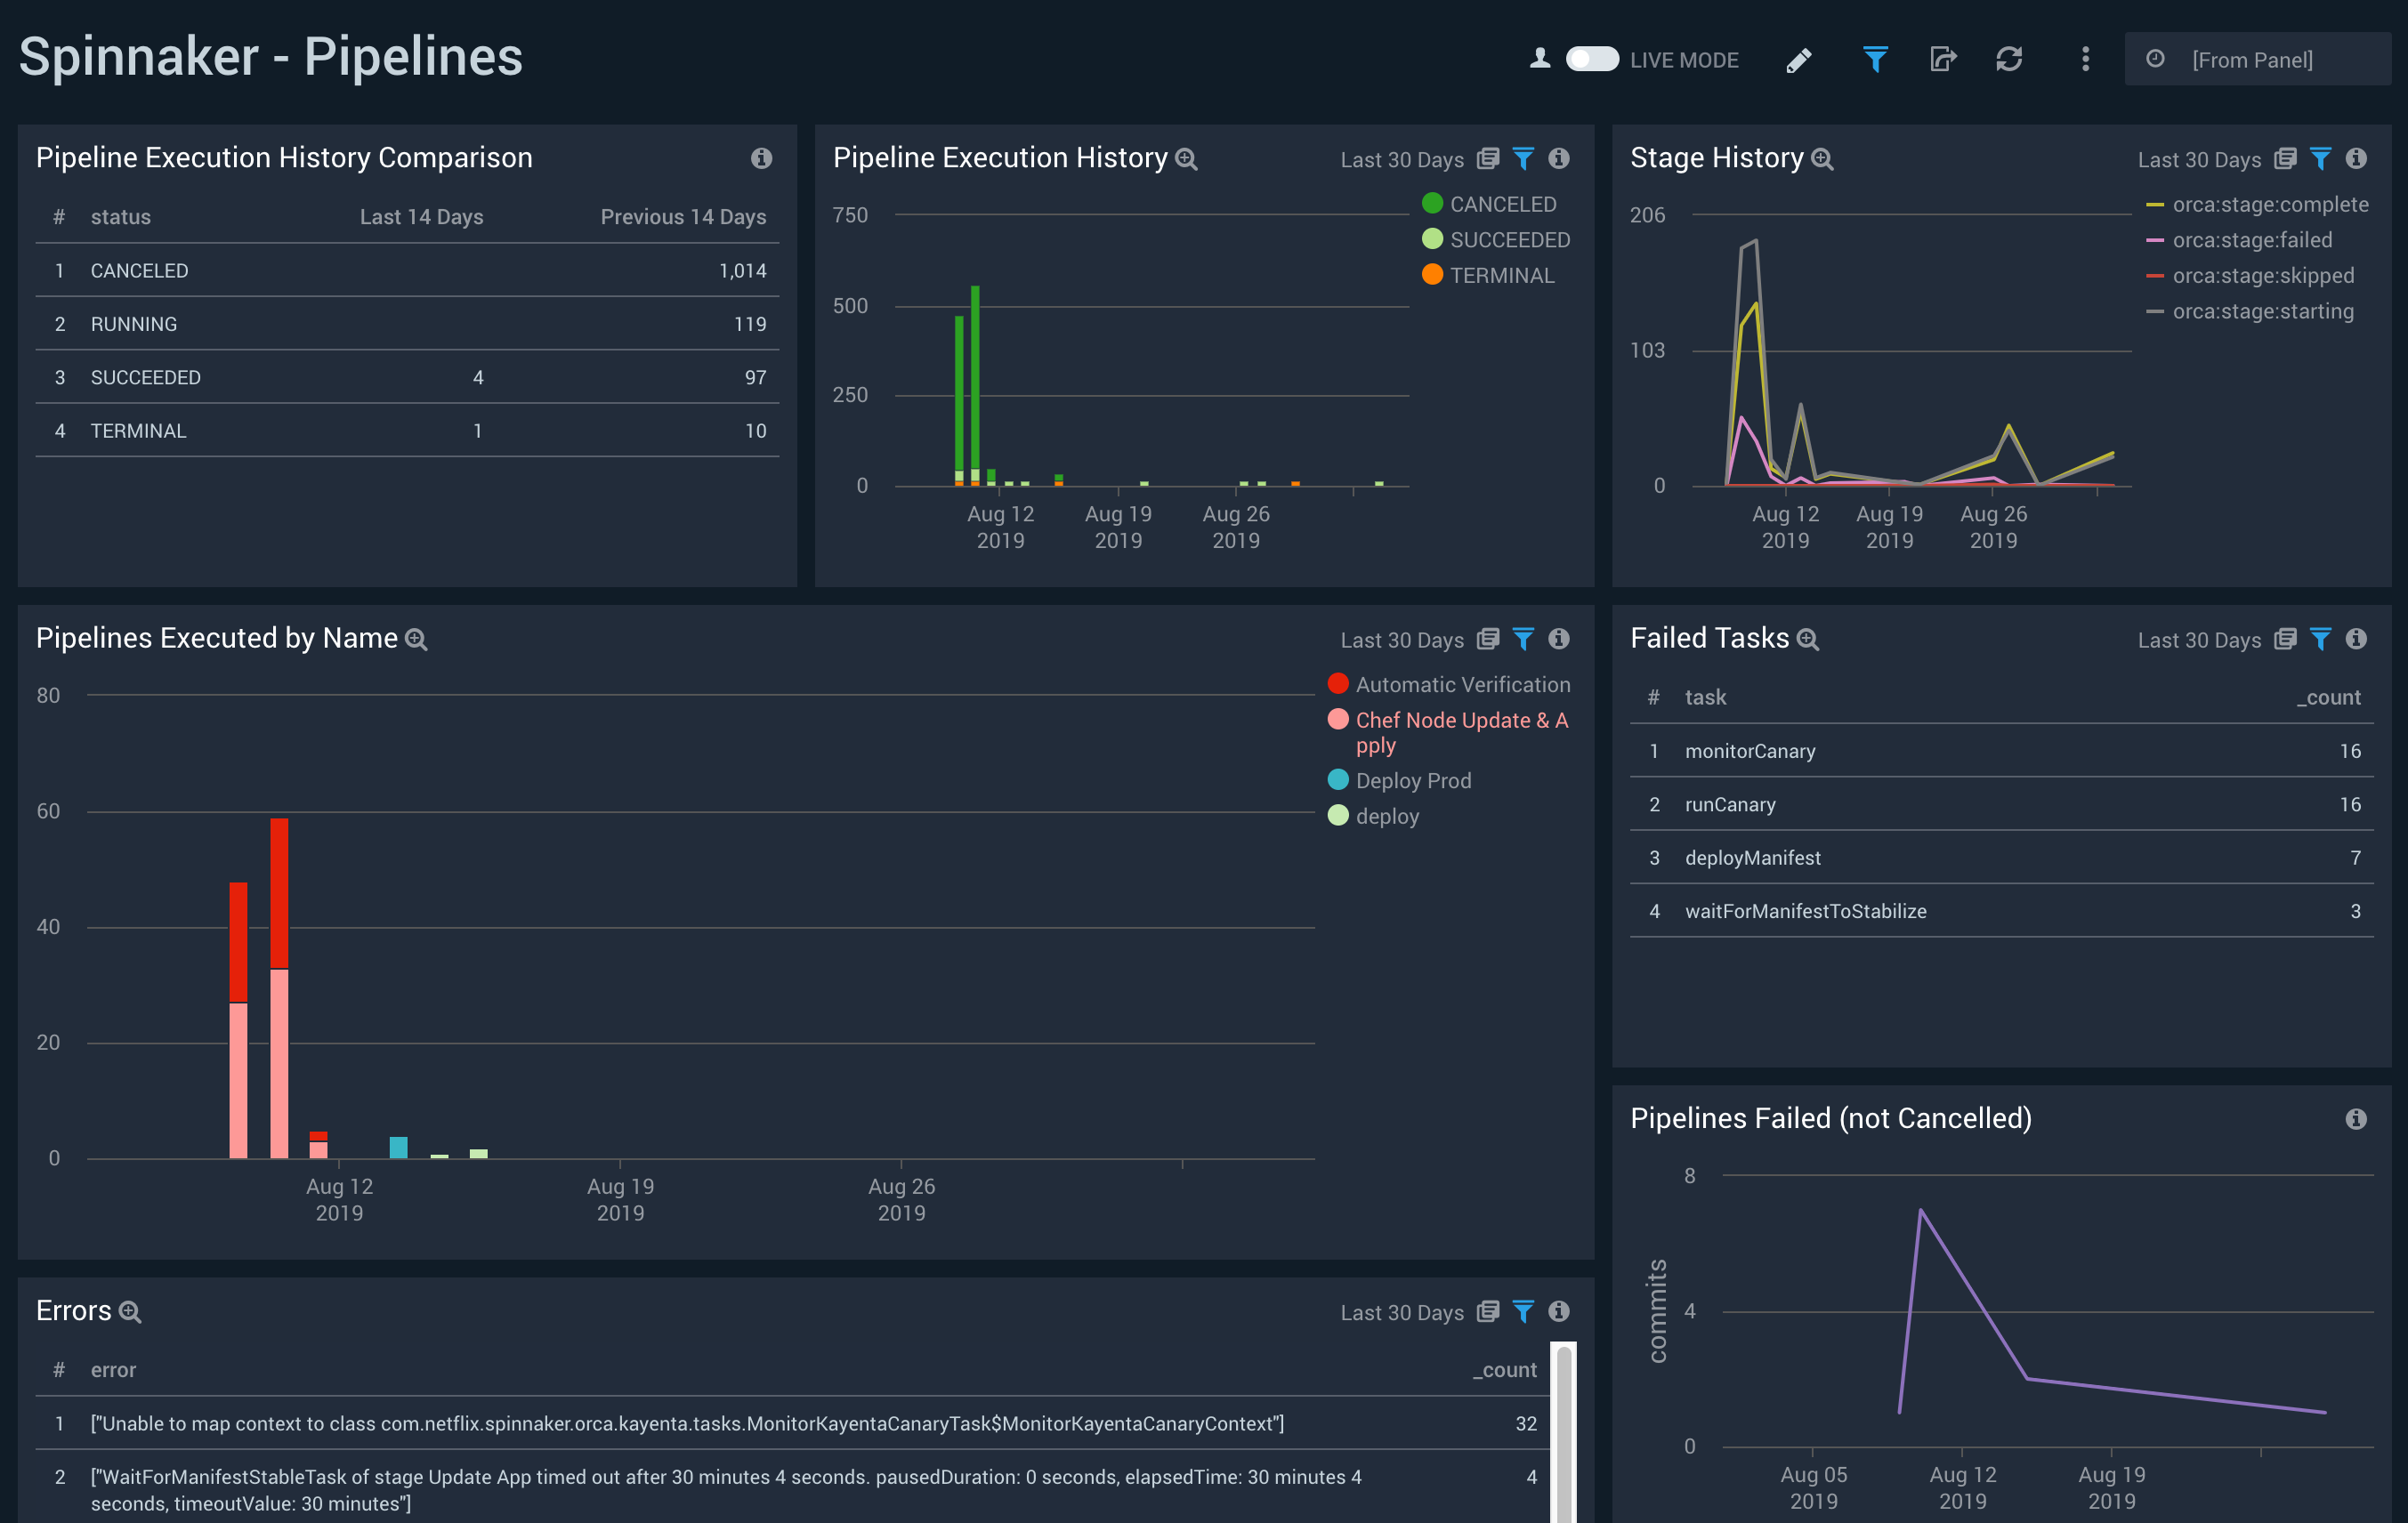2408x1523 pixels.
Task: Select the monitorCanary row in Failed Tasks
Action: click(x=1750, y=751)
